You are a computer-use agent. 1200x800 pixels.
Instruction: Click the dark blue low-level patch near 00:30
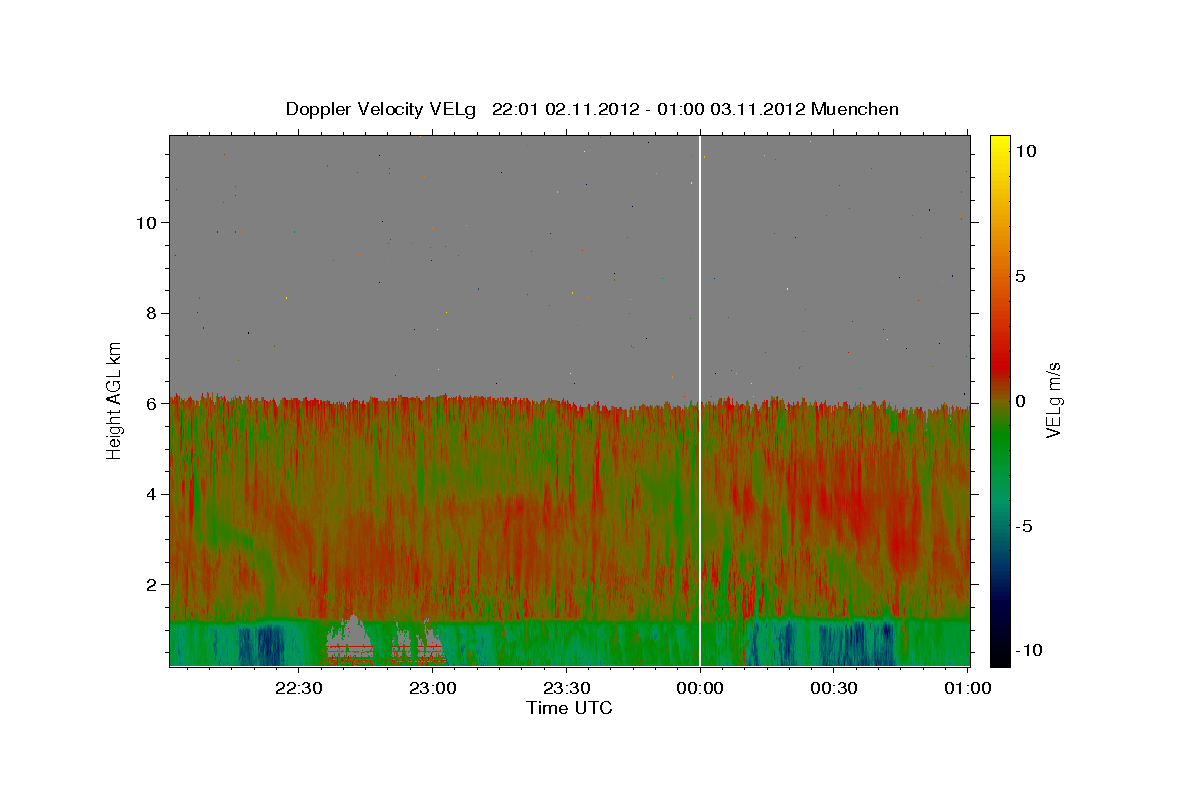855,643
